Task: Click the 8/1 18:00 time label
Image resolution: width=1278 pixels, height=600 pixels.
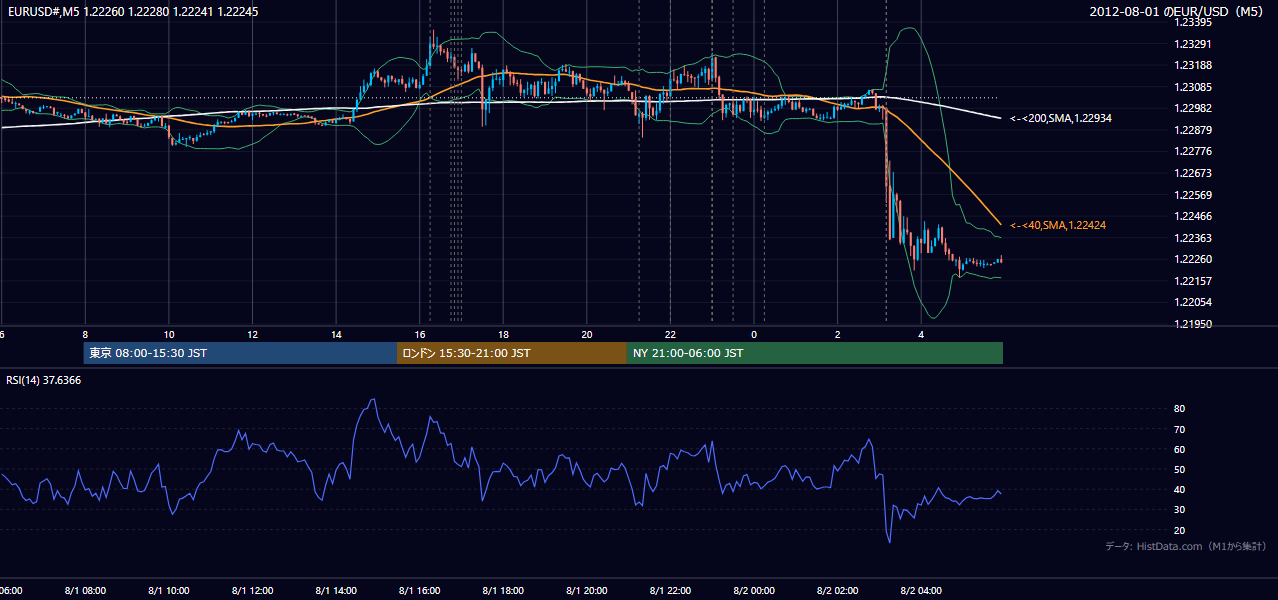Action: click(503, 591)
